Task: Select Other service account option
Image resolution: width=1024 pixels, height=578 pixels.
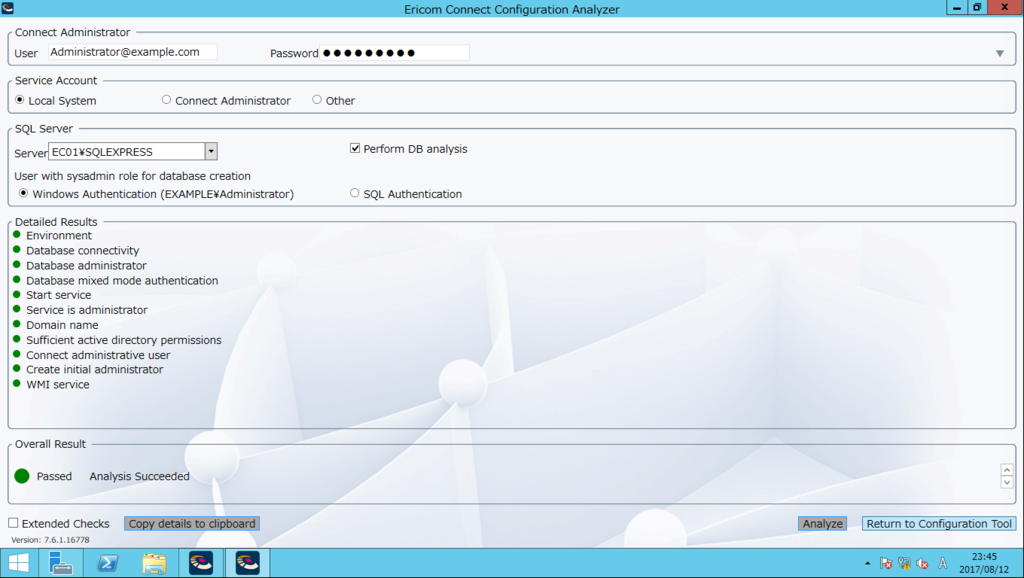Action: pyautogui.click(x=317, y=100)
